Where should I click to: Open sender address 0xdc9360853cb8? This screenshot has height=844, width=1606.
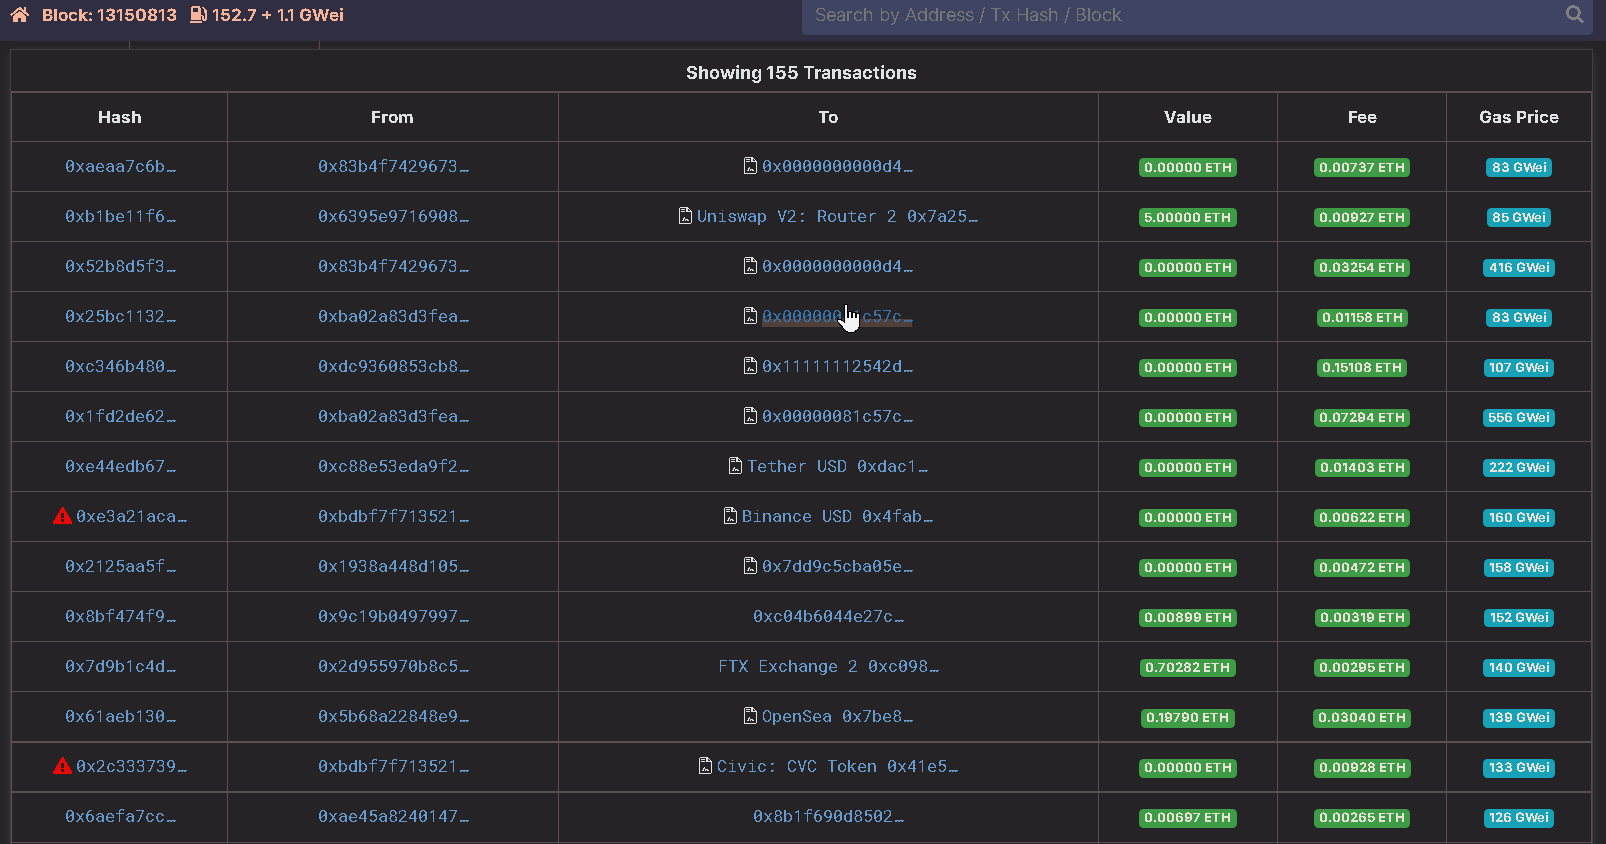tap(393, 367)
